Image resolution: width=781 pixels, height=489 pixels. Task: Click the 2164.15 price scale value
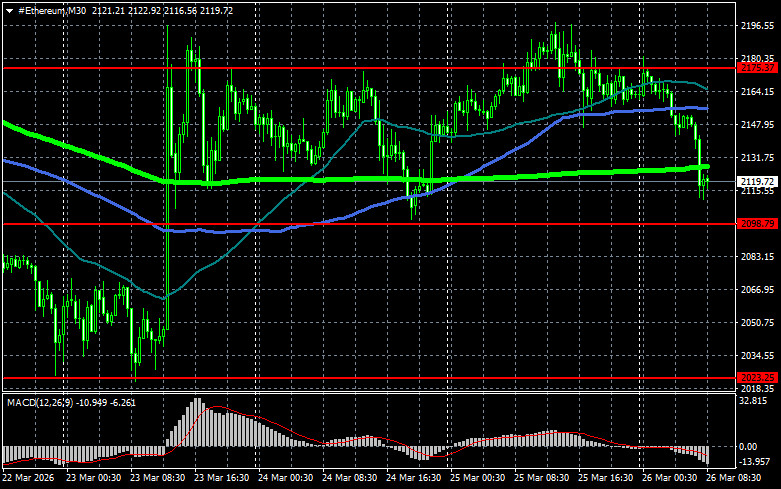758,92
